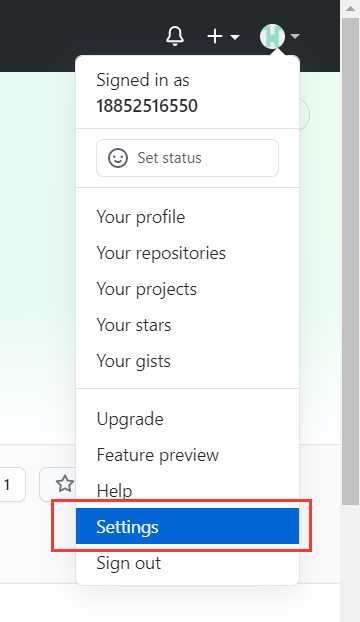Image resolution: width=360 pixels, height=622 pixels.
Task: Click the user avatar picture
Action: 272,36
